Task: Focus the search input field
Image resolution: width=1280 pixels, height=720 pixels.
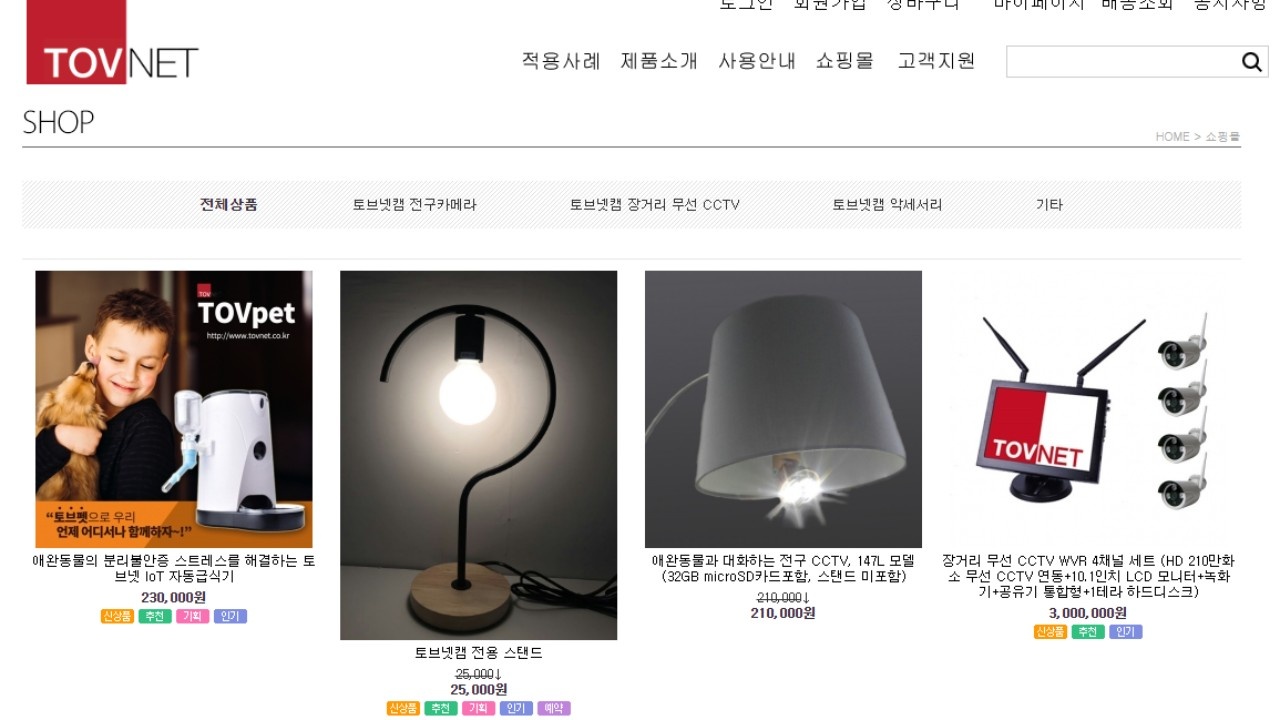Action: (x=1122, y=62)
